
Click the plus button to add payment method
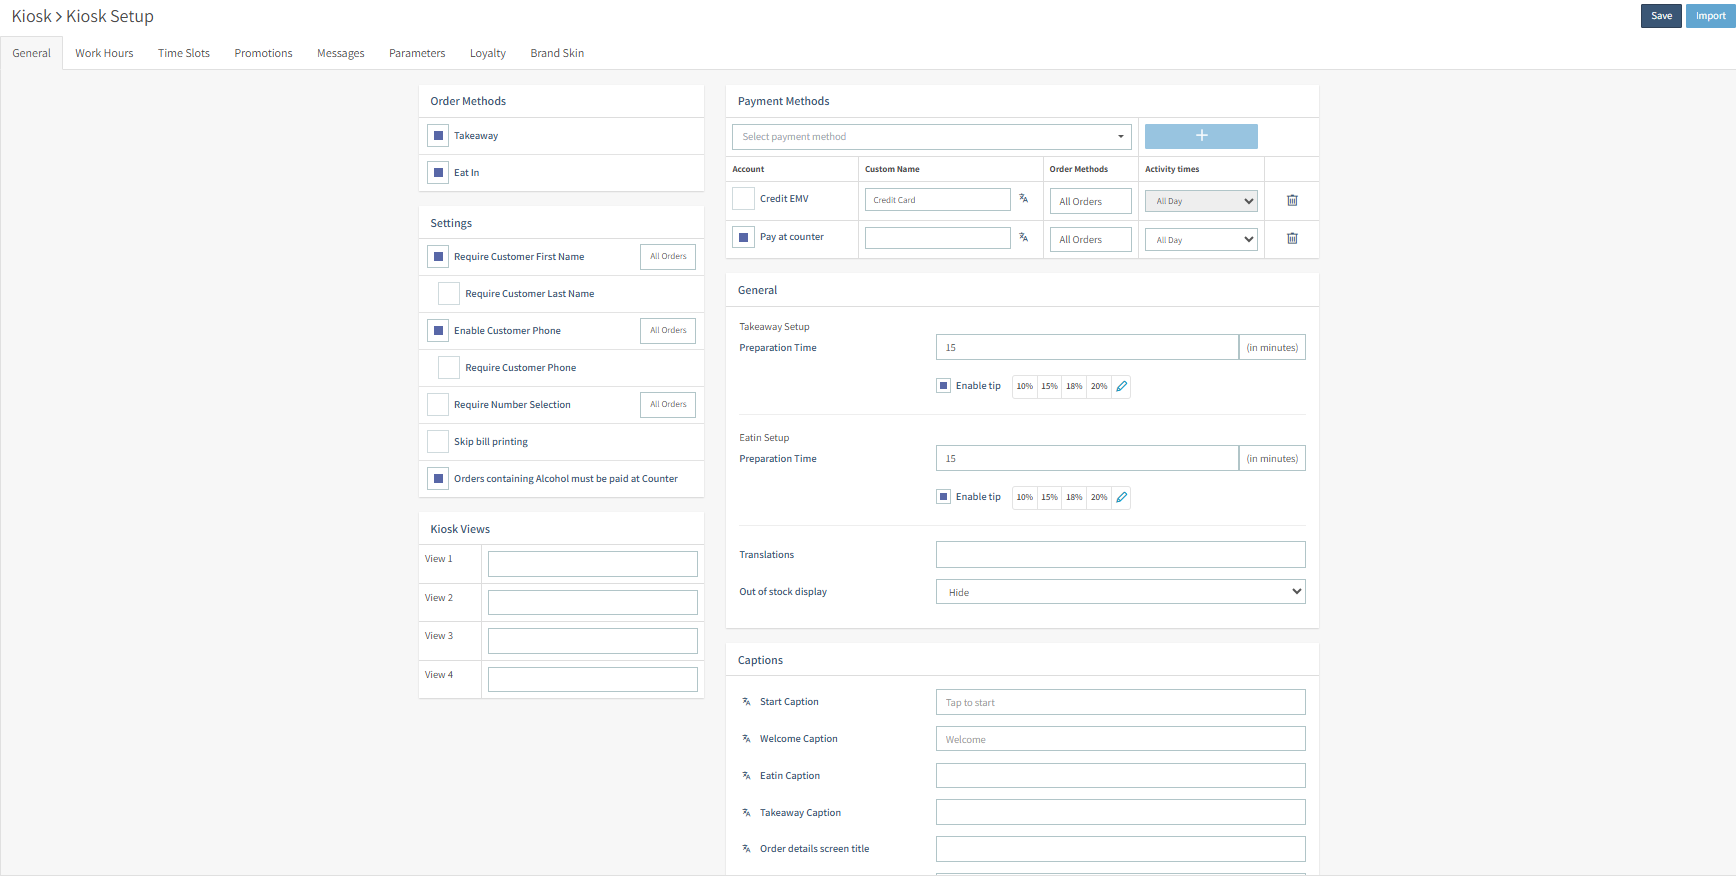[1201, 136]
